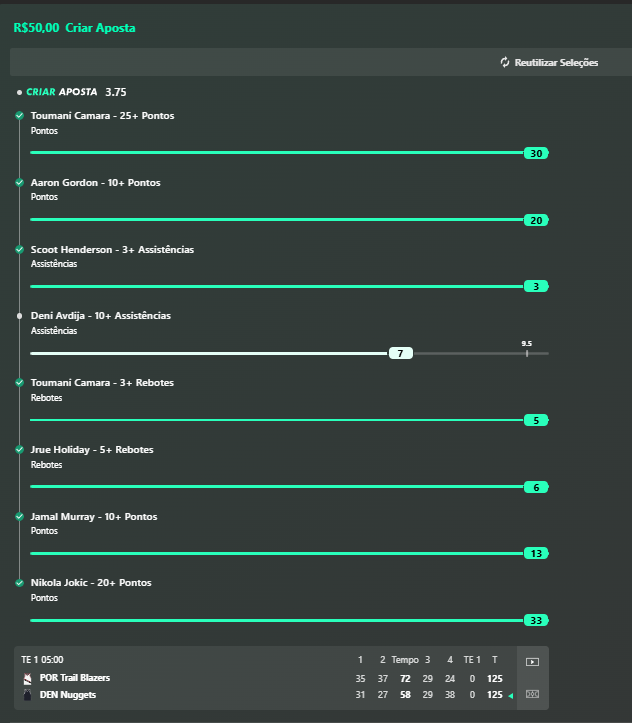Click green check beside Jamal Murray 10+ Pontos
This screenshot has height=723, width=632.
click(19, 516)
